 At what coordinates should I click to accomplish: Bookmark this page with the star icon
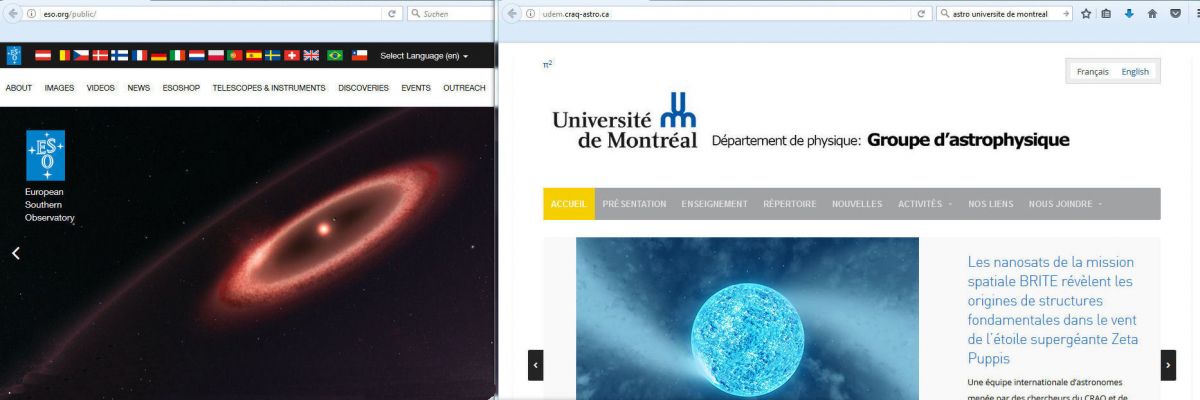point(1086,14)
